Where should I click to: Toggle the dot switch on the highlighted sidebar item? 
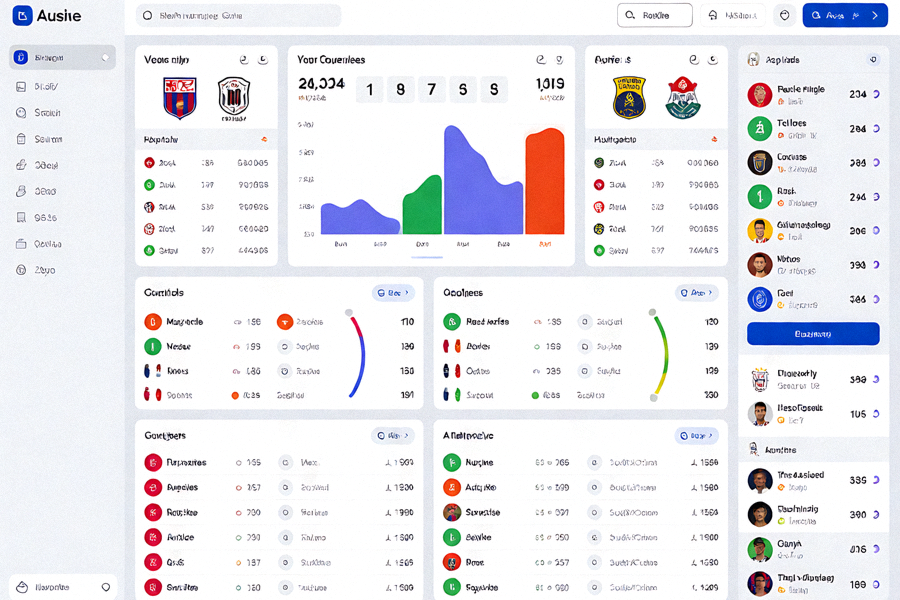pyautogui.click(x=106, y=57)
